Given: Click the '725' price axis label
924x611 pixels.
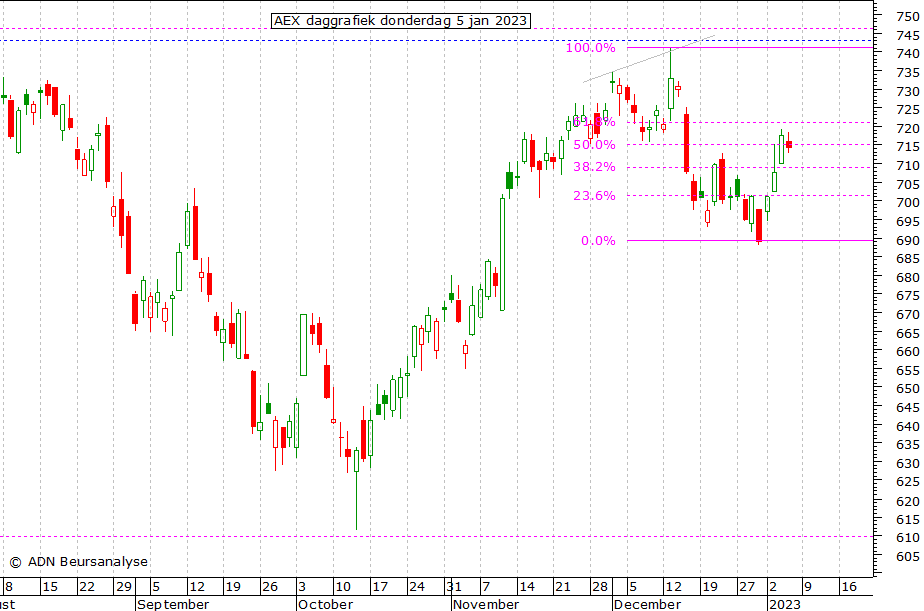Looking at the screenshot, I should [x=908, y=110].
